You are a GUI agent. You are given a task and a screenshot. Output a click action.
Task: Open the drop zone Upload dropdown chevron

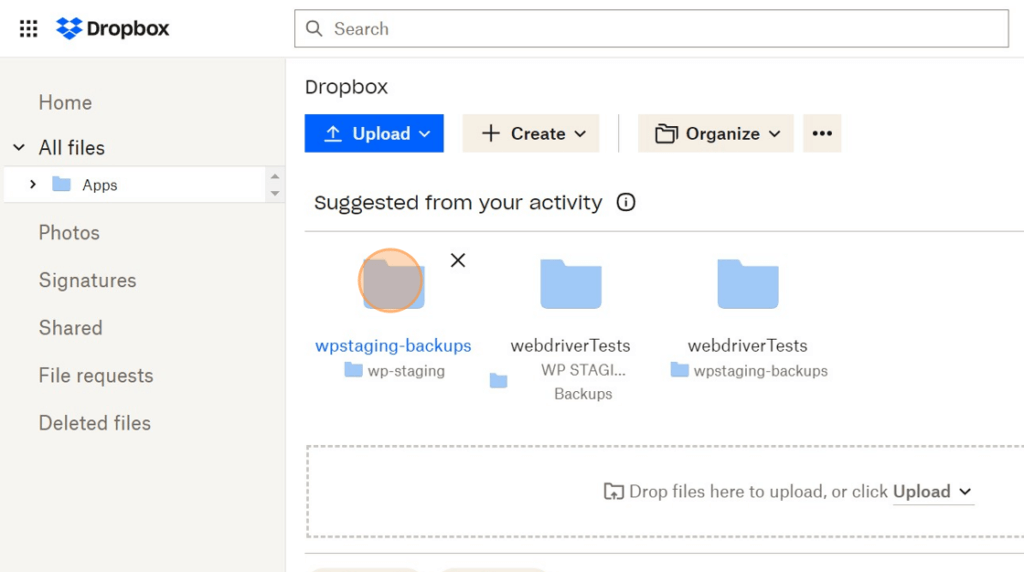pos(965,492)
